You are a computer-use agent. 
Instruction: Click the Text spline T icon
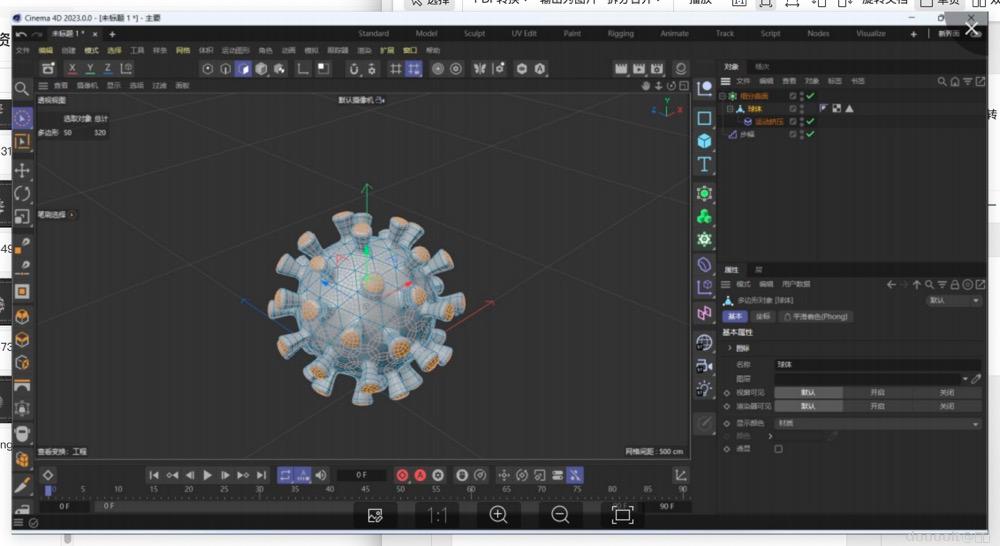704,164
